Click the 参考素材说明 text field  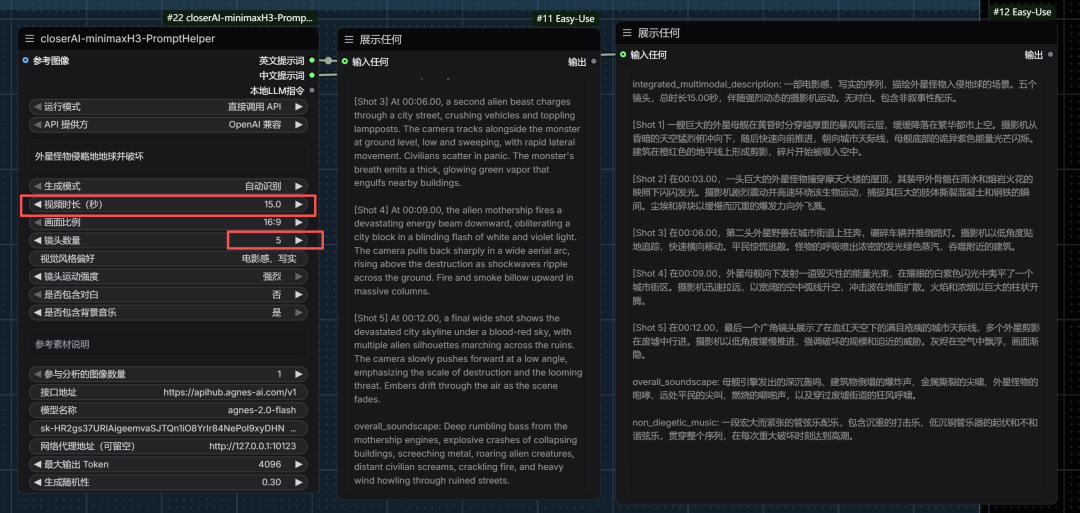click(169, 344)
